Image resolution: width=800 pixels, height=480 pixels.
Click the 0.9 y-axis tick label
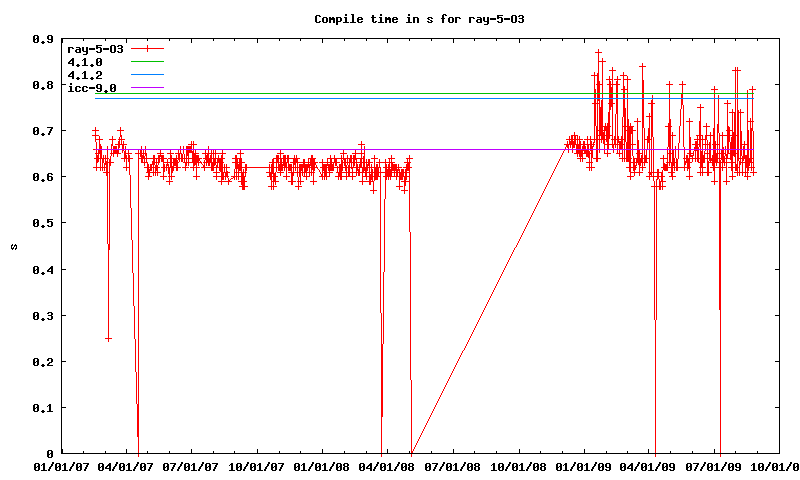[42, 39]
